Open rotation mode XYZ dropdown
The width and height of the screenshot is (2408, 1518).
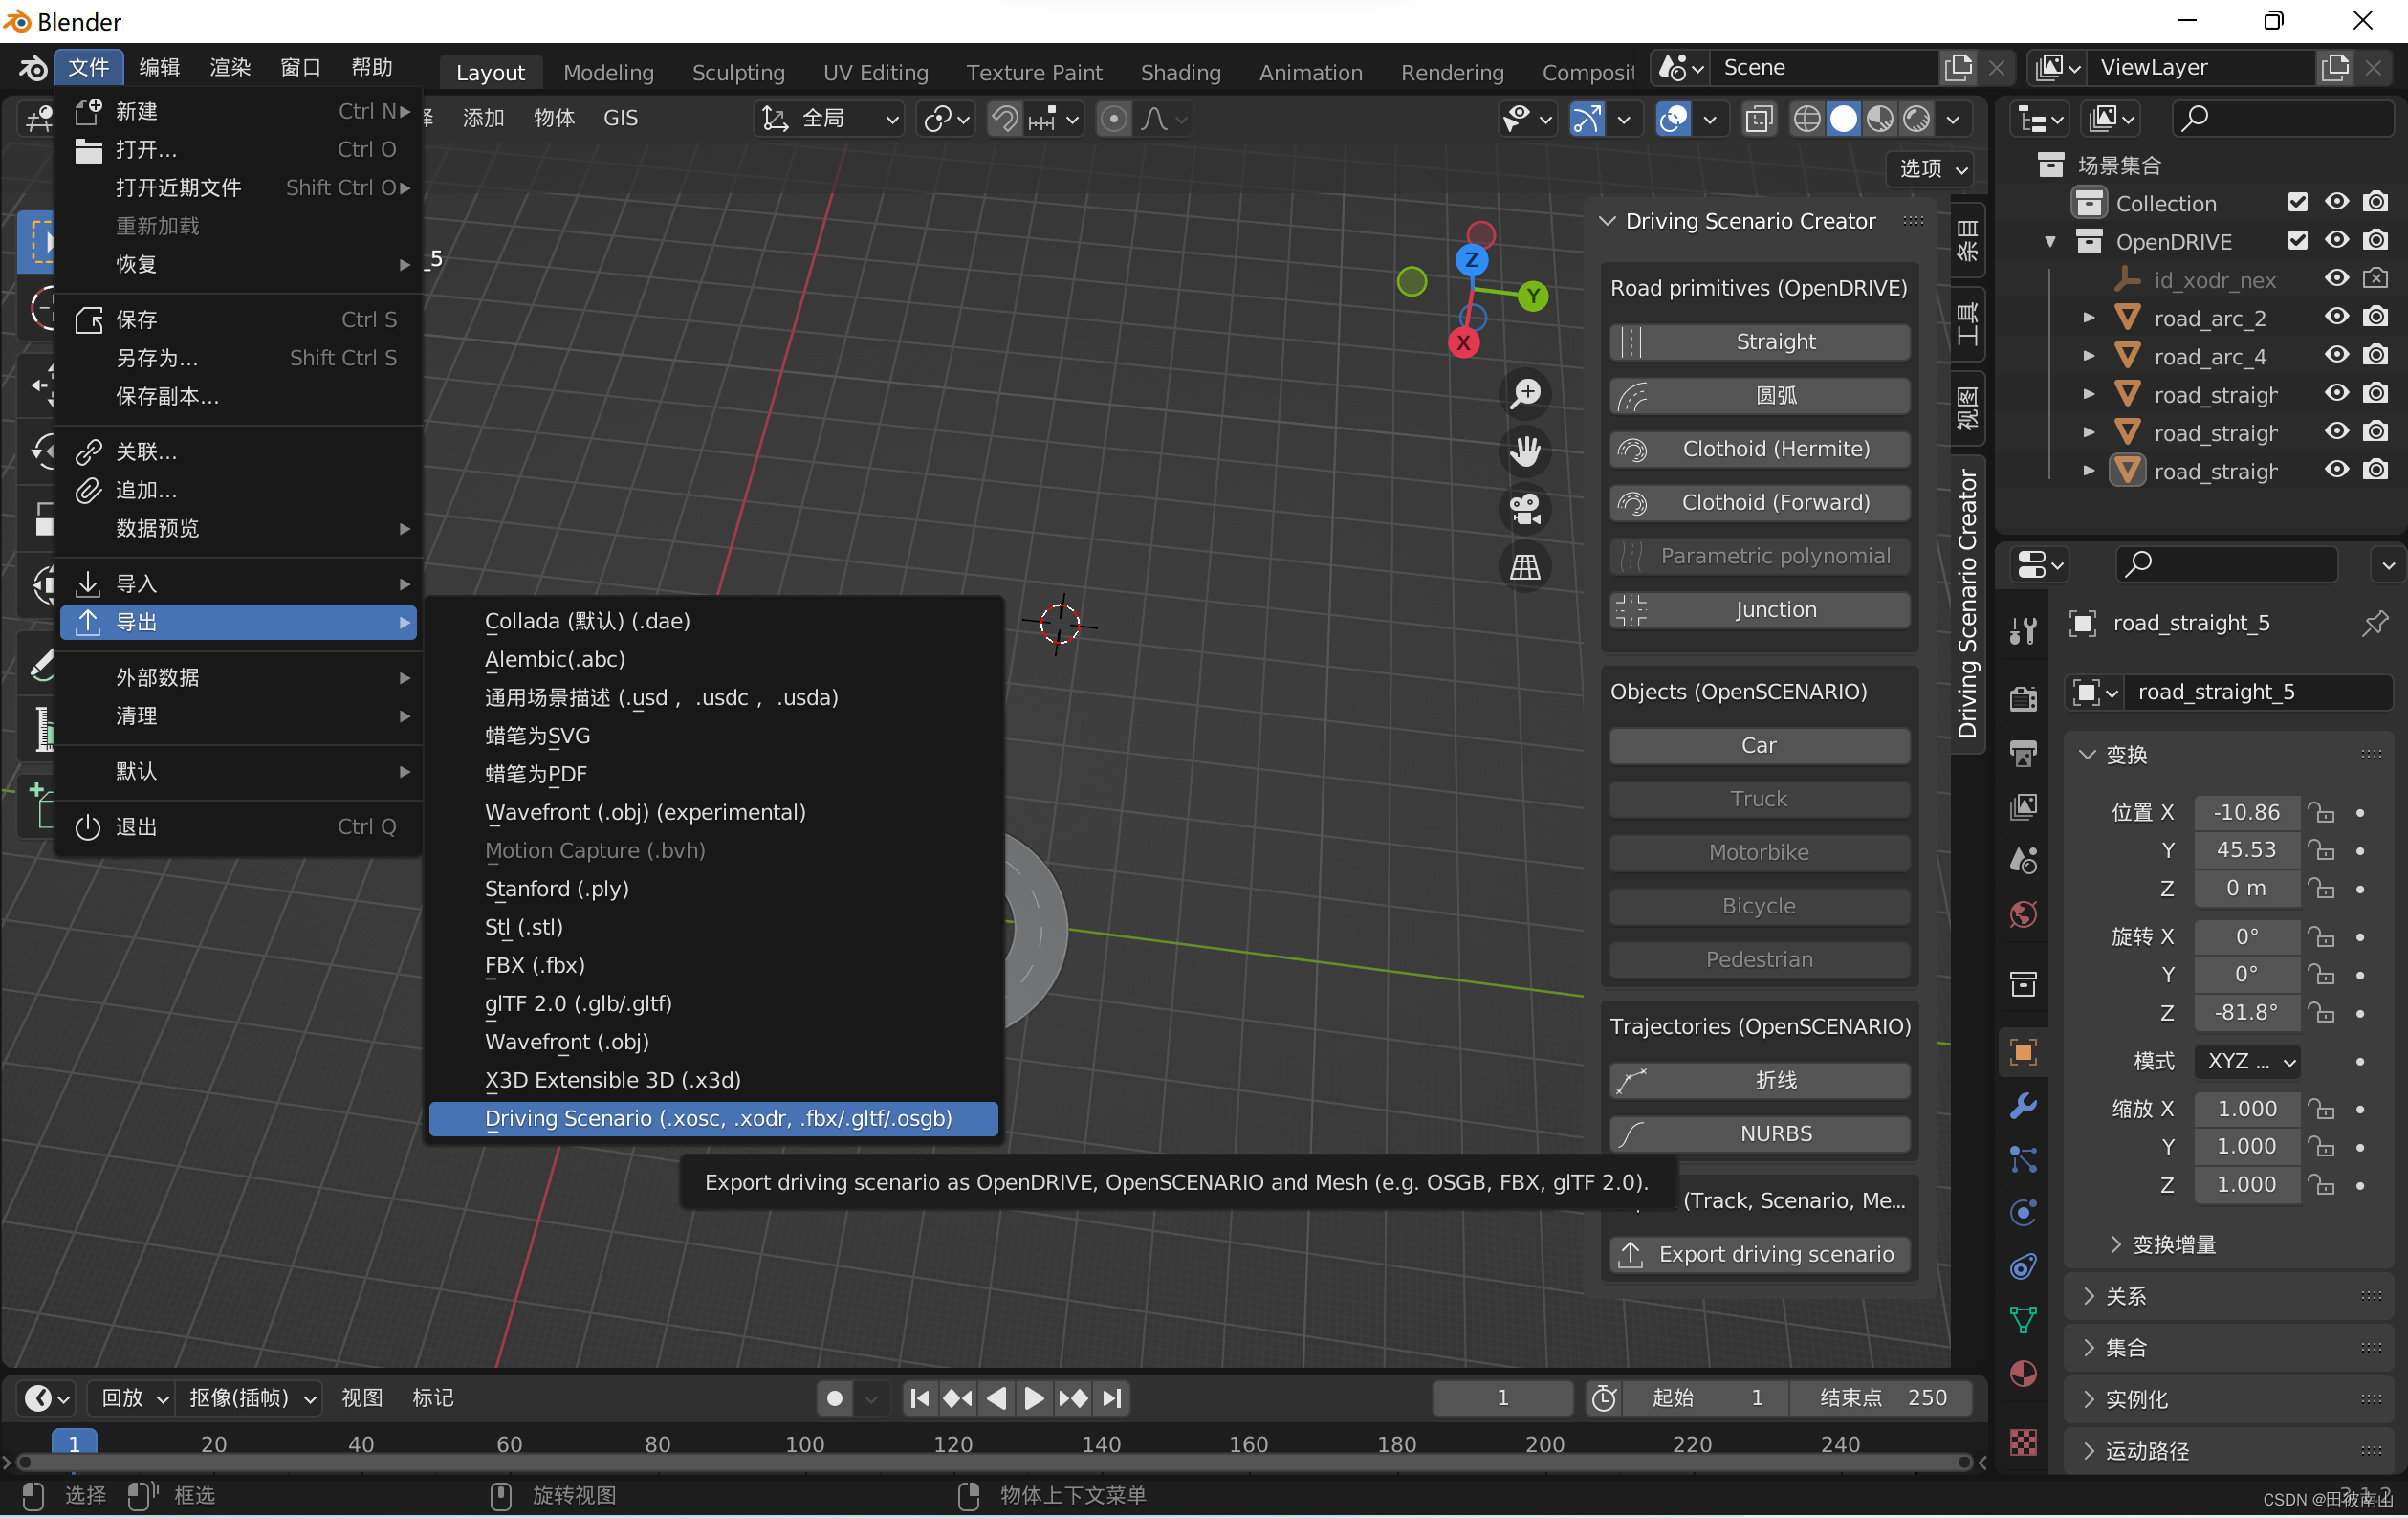2247,1061
